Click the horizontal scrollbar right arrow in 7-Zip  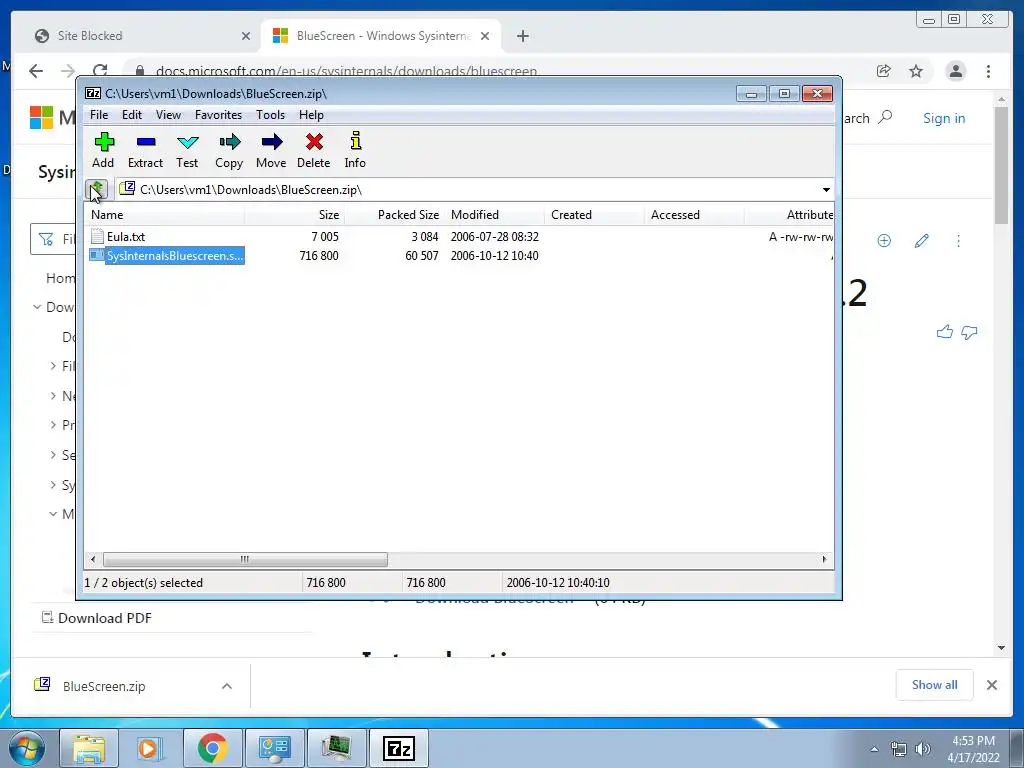(824, 559)
